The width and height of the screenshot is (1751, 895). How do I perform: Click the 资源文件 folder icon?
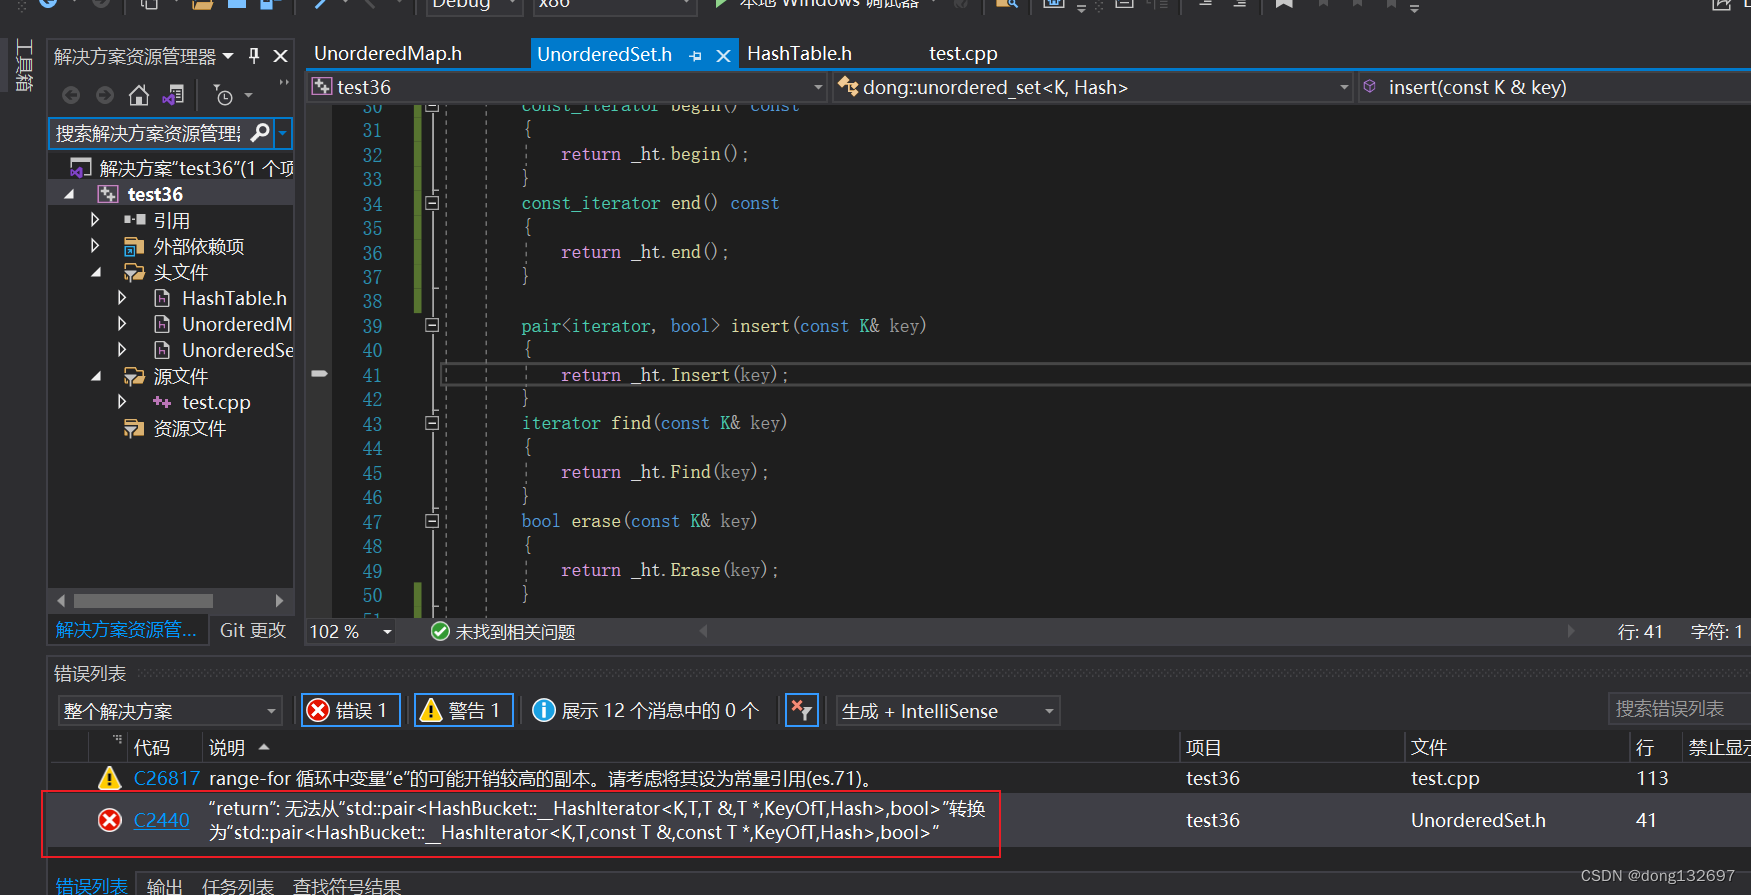click(134, 428)
